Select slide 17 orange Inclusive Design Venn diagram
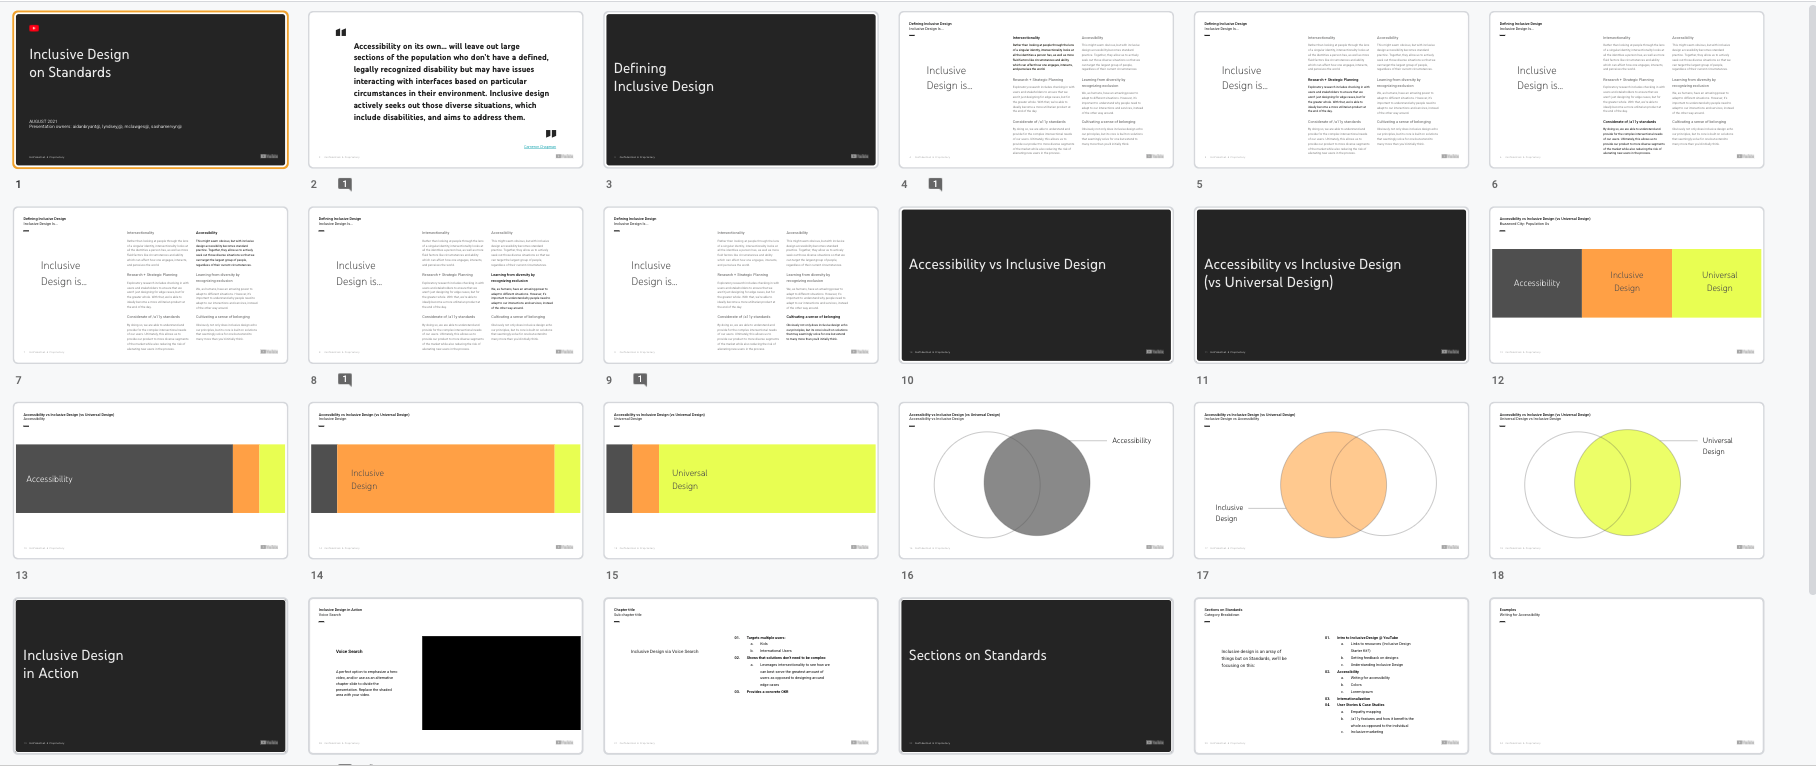The height and width of the screenshot is (766, 1816). click(x=1331, y=480)
